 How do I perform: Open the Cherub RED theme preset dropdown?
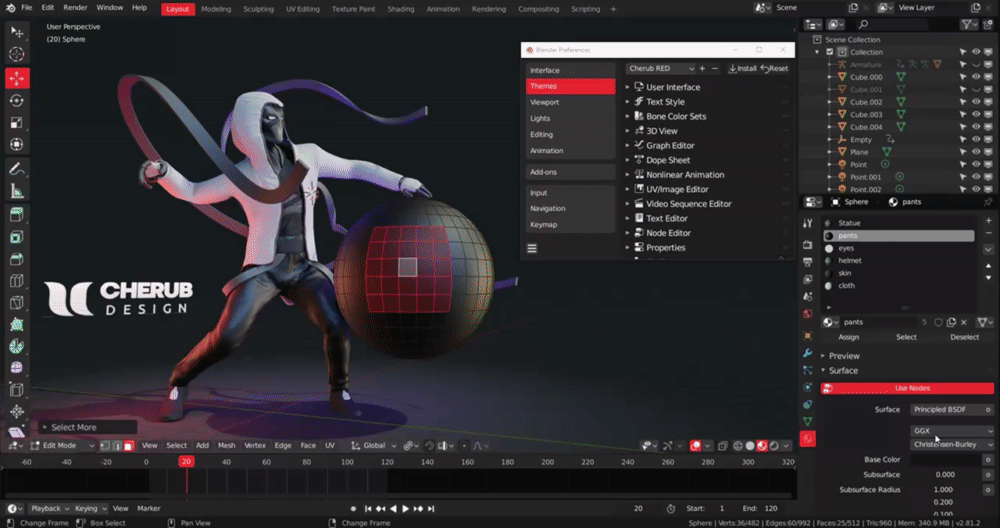tap(661, 68)
